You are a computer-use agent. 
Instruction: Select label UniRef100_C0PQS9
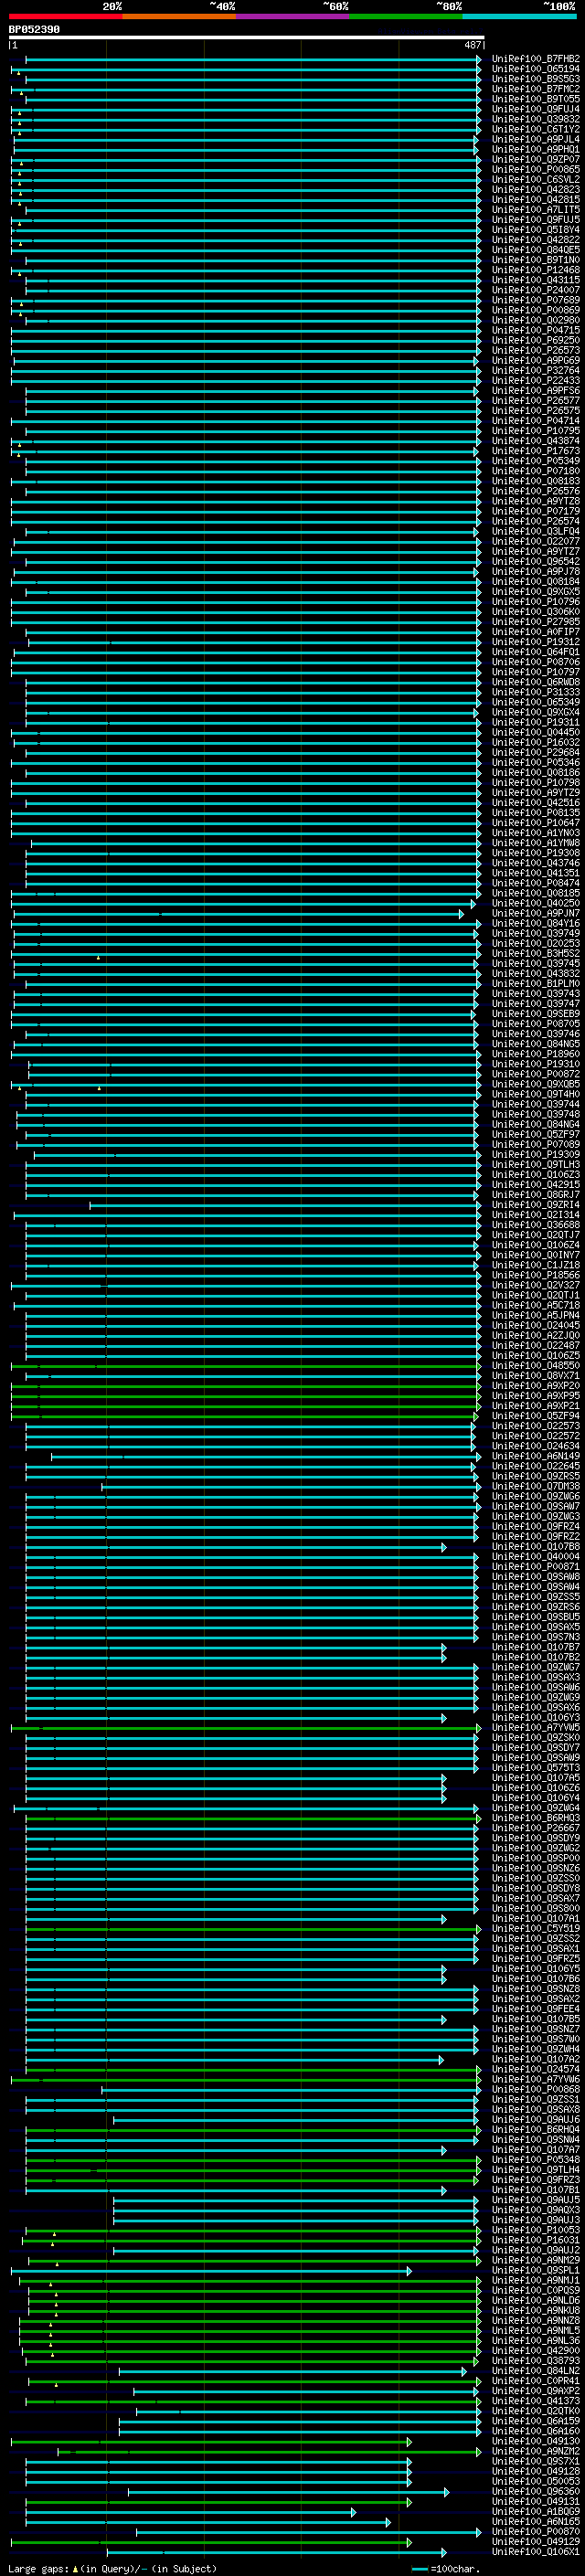[536, 2290]
